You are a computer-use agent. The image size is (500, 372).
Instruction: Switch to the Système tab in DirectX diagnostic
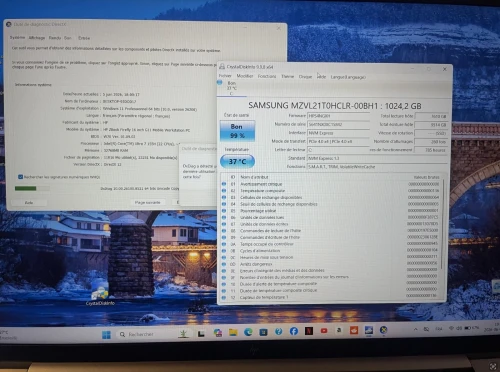point(17,37)
